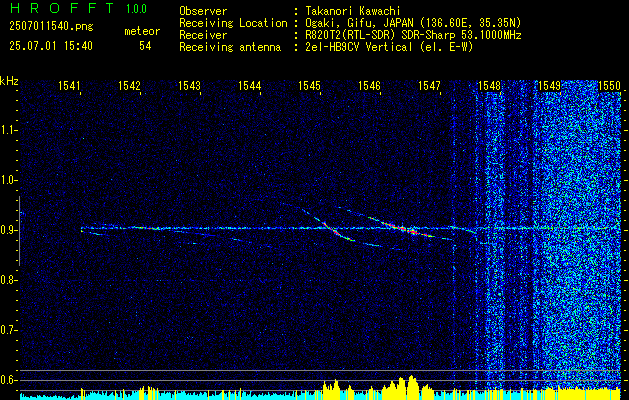This screenshot has height=400, width=629.
Task: Click the HROFFT program title
Action: click(x=61, y=8)
